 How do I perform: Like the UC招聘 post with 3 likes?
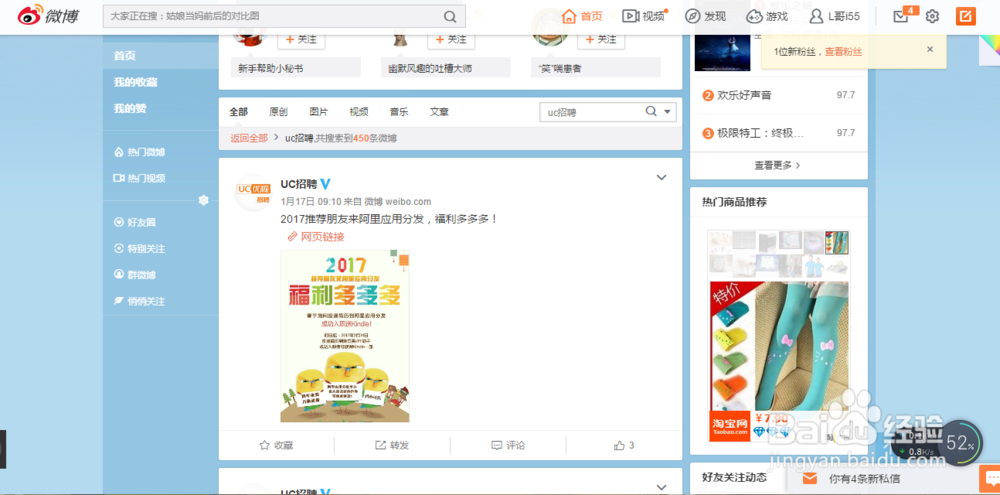[624, 445]
